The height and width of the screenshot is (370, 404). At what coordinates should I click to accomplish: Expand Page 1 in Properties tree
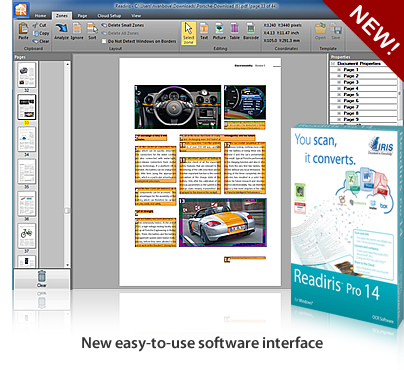pyautogui.click(x=339, y=70)
